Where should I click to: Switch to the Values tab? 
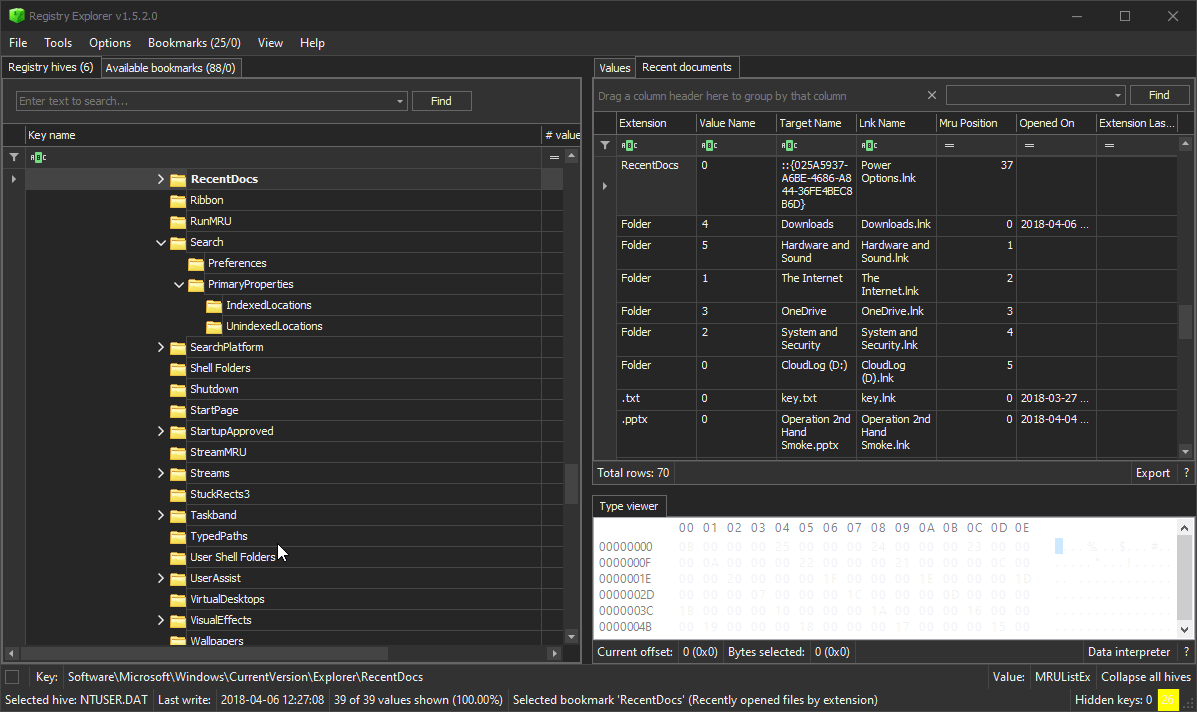pyautogui.click(x=614, y=67)
